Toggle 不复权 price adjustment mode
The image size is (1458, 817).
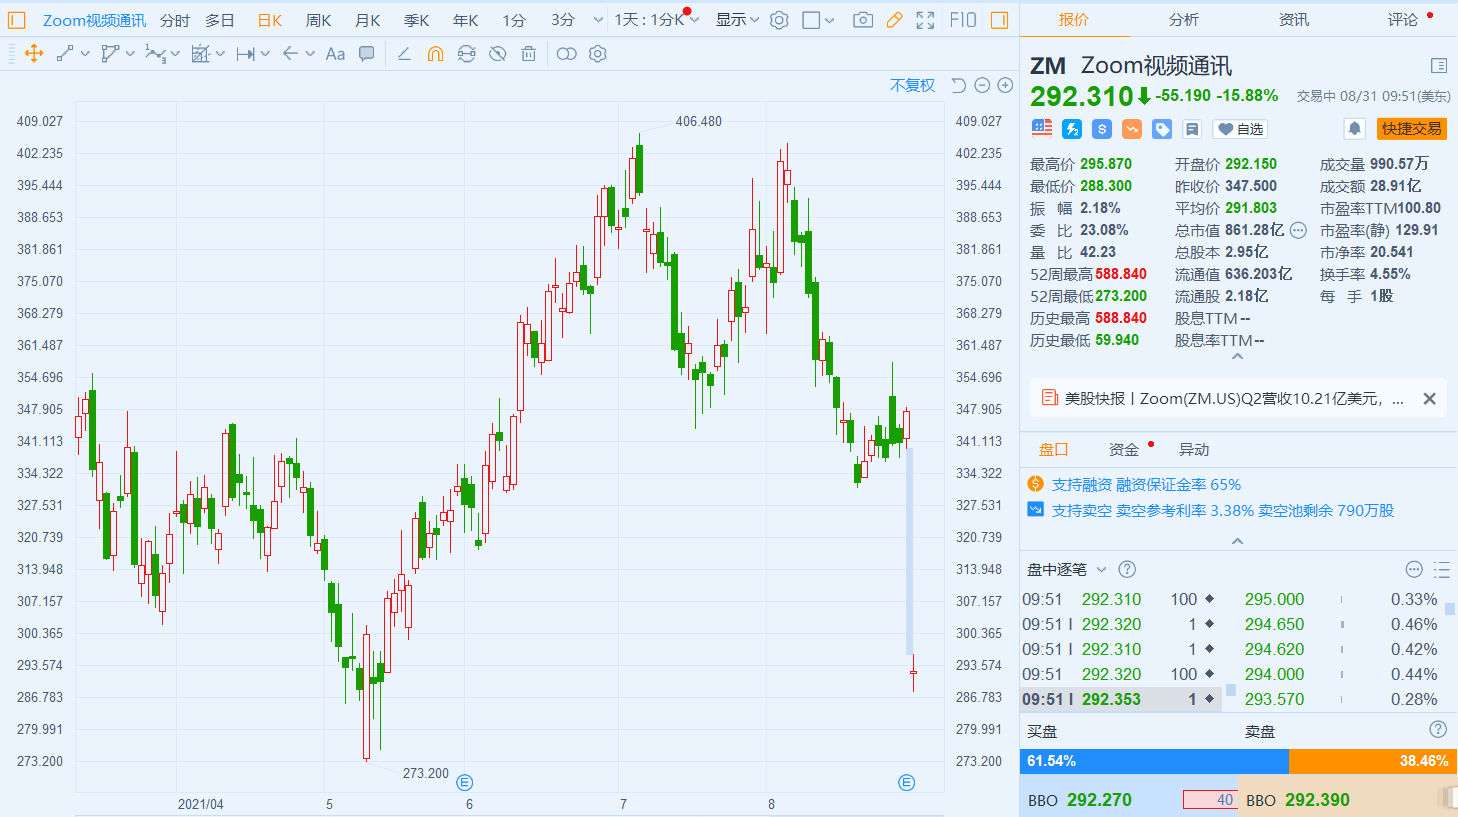click(x=912, y=86)
